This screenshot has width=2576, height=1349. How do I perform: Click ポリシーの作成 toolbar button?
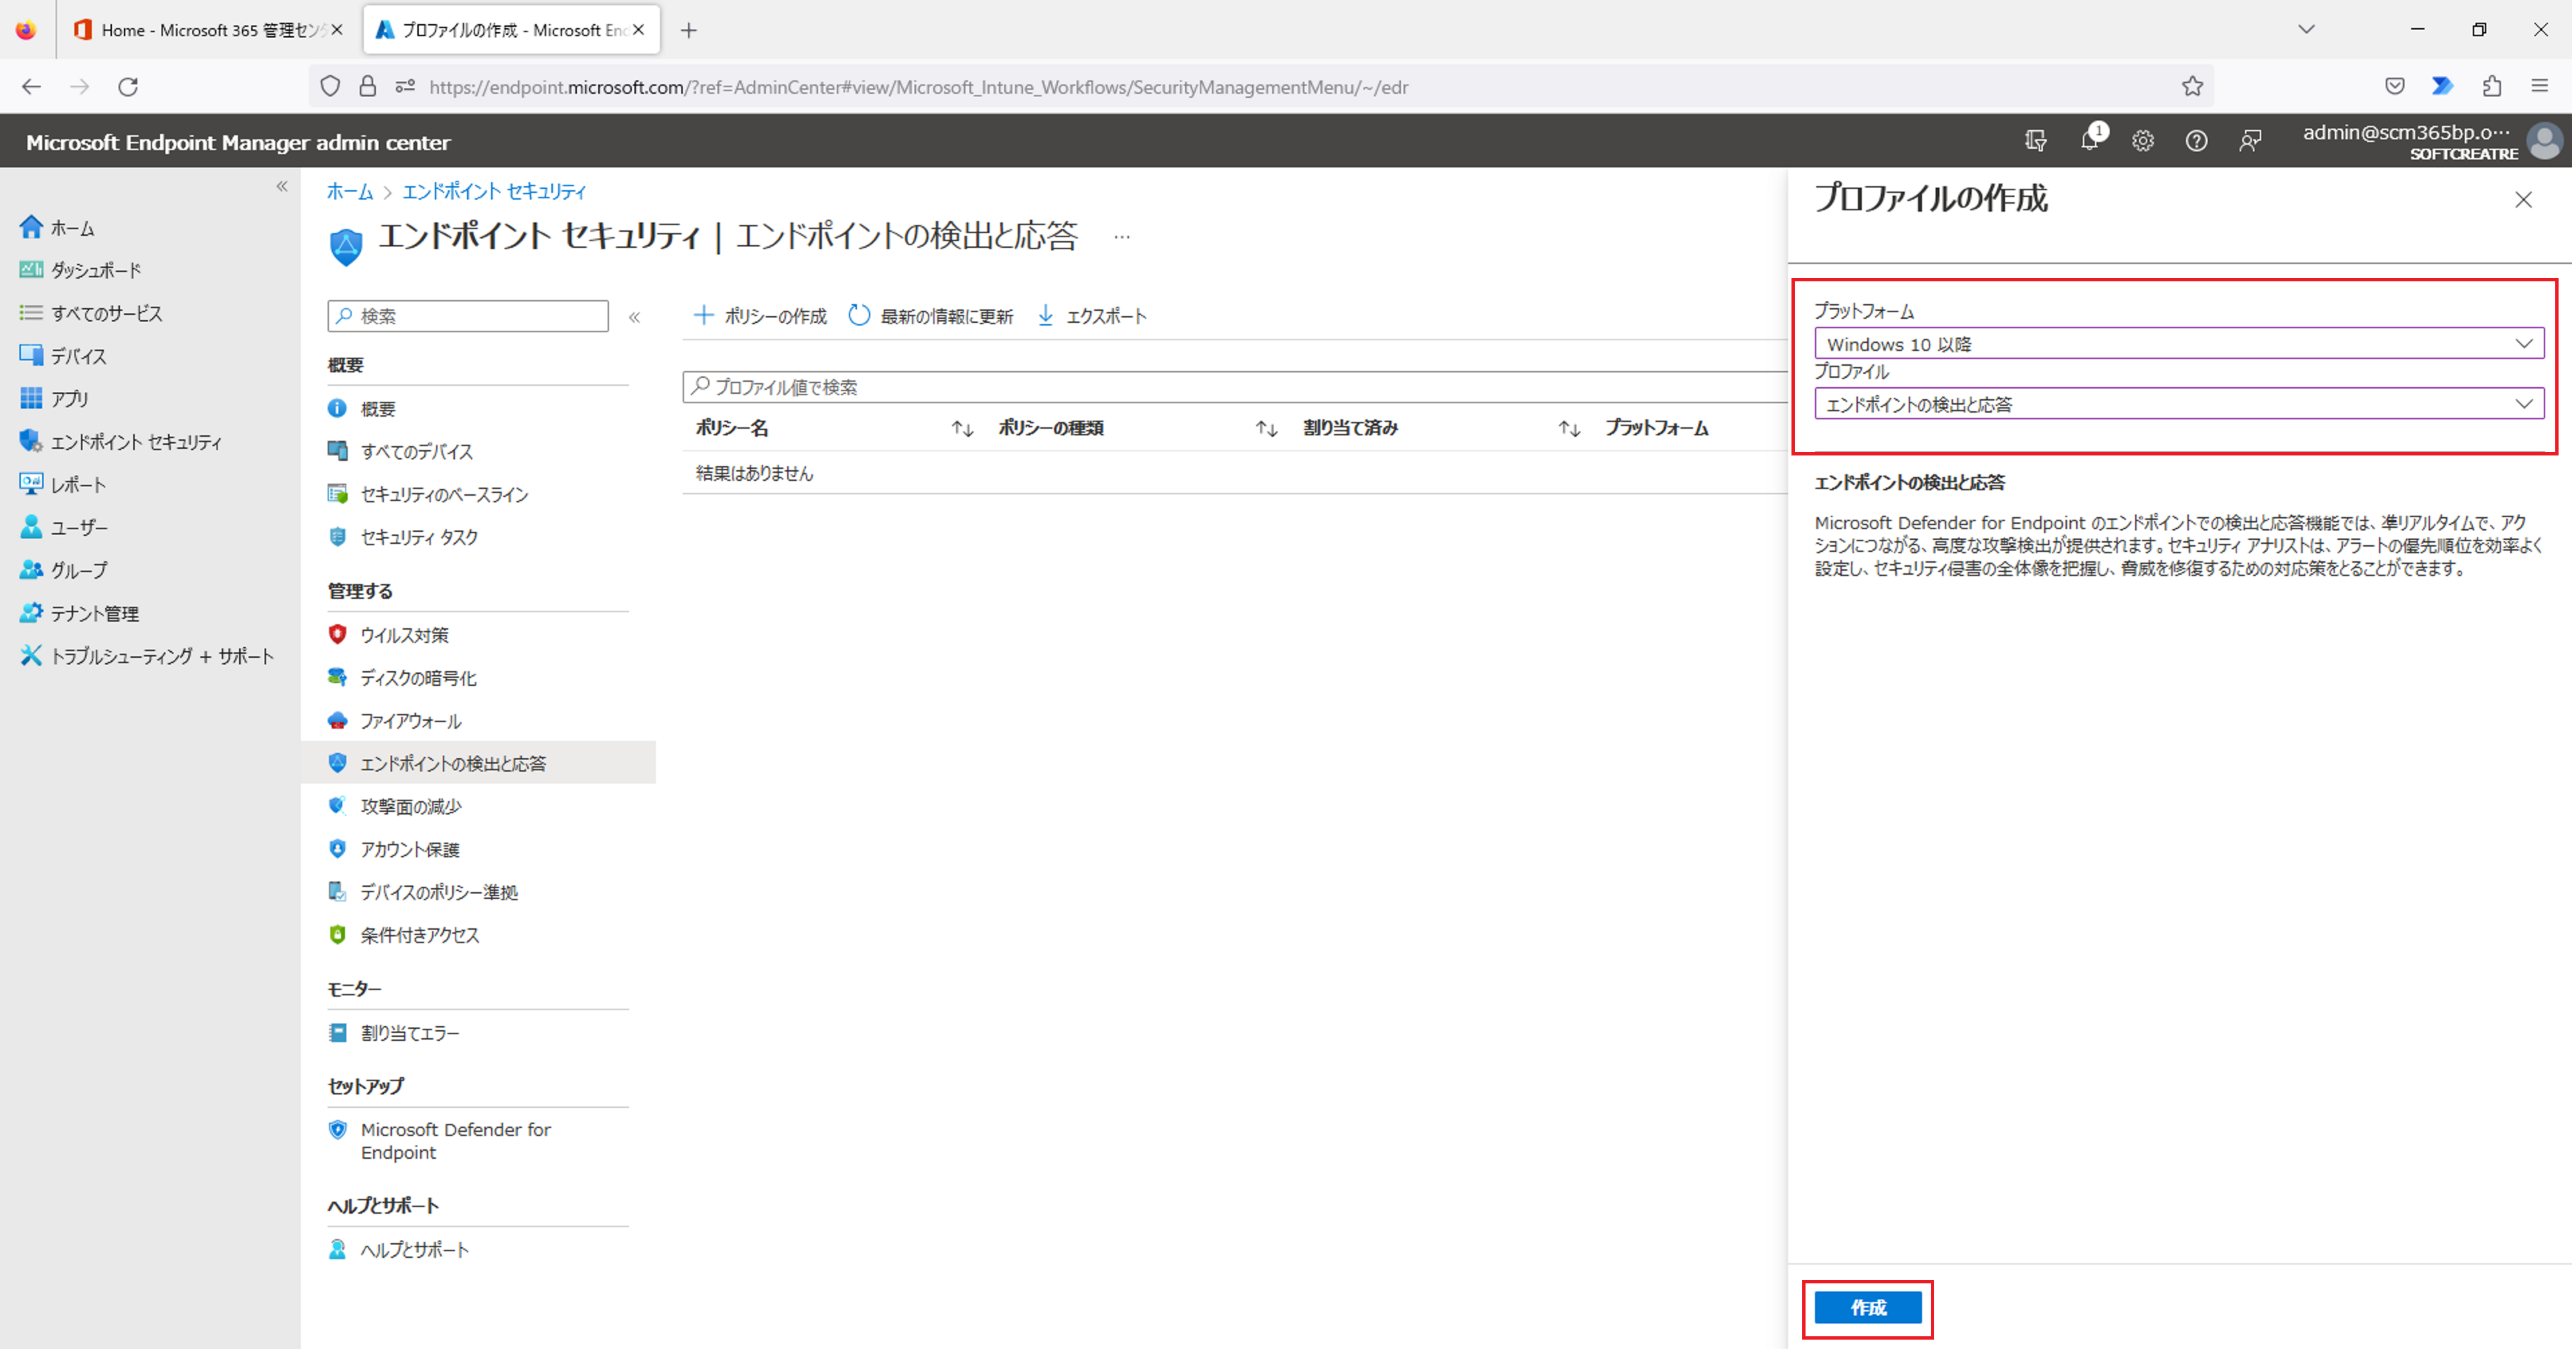pos(760,316)
